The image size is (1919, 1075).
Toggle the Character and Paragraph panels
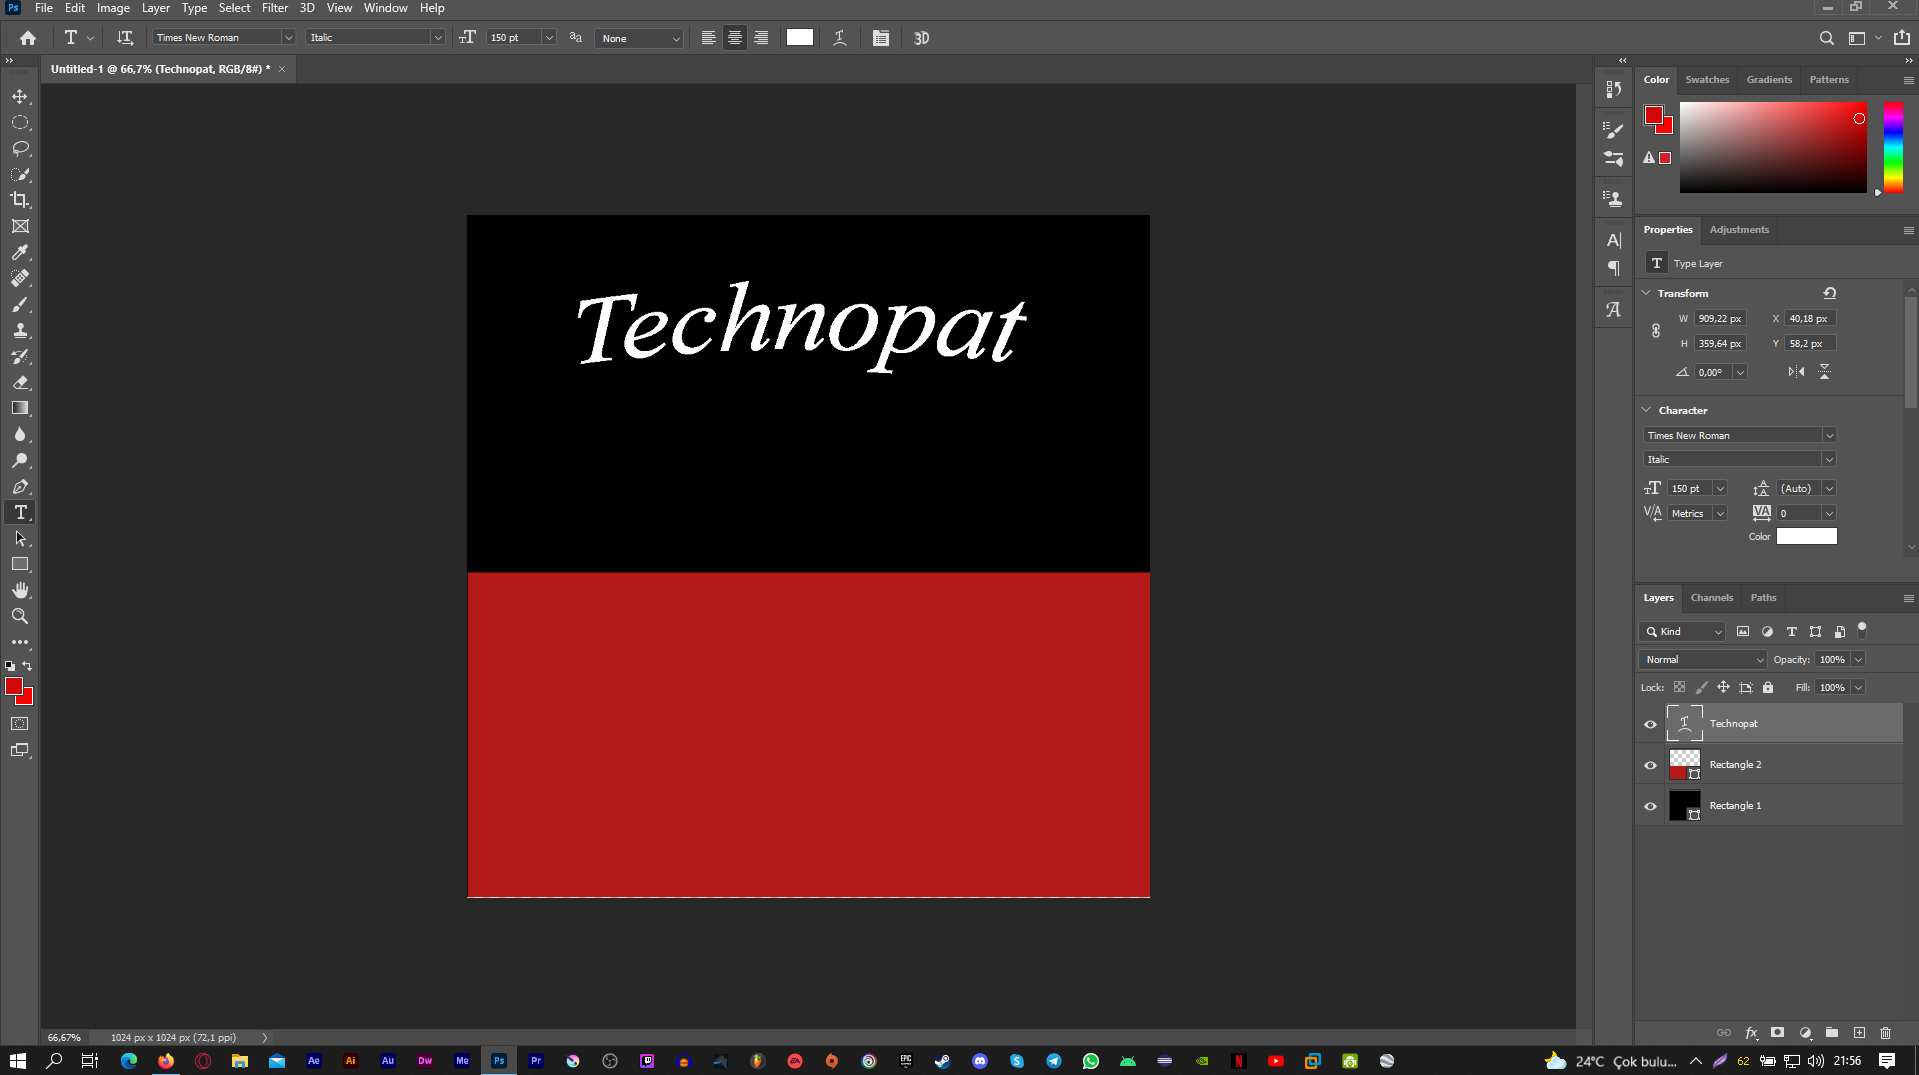pyautogui.click(x=880, y=38)
